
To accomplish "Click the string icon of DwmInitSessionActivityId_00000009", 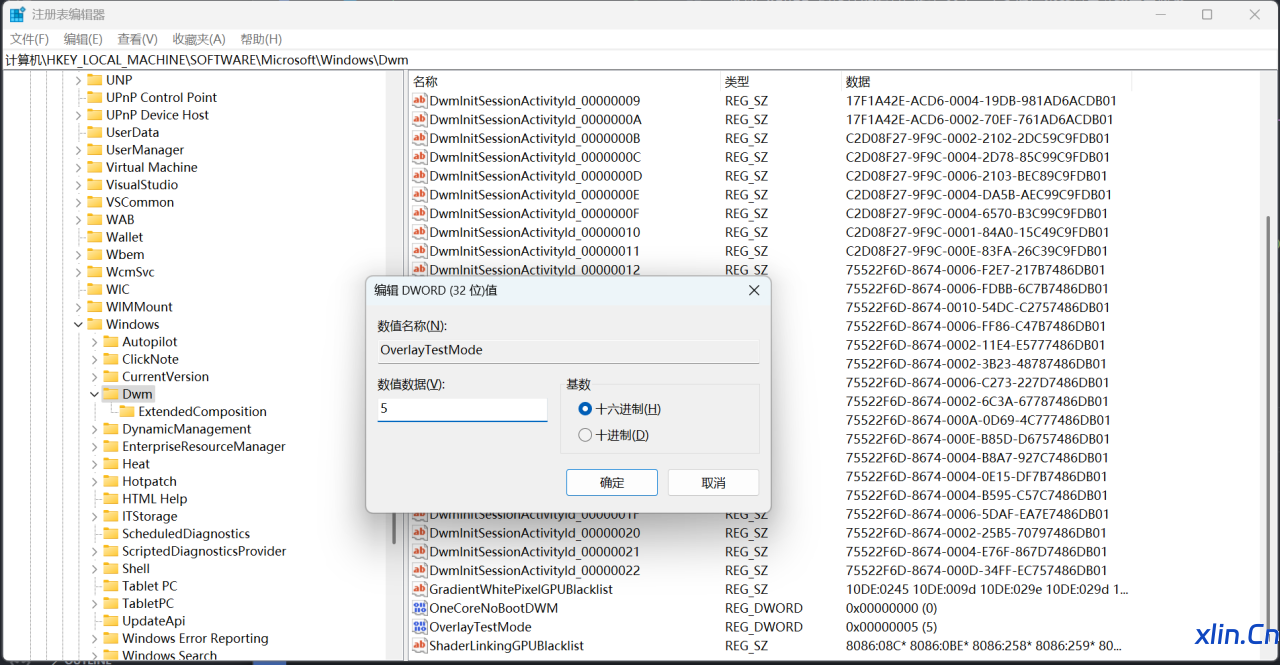I will 420,101.
